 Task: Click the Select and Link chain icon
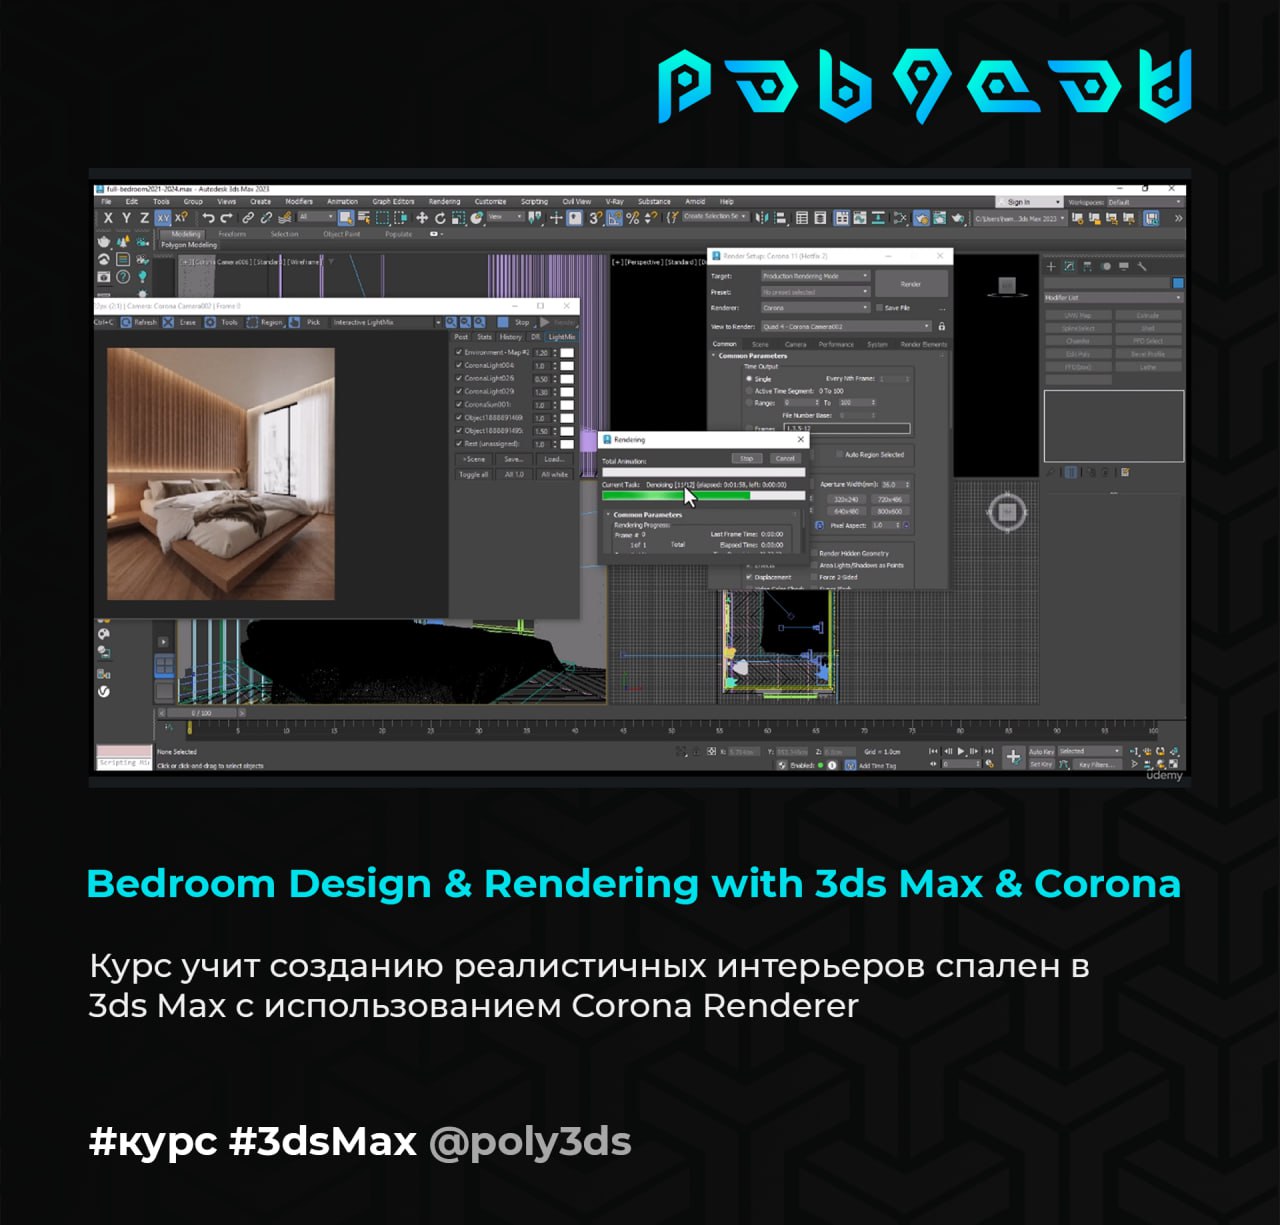248,218
